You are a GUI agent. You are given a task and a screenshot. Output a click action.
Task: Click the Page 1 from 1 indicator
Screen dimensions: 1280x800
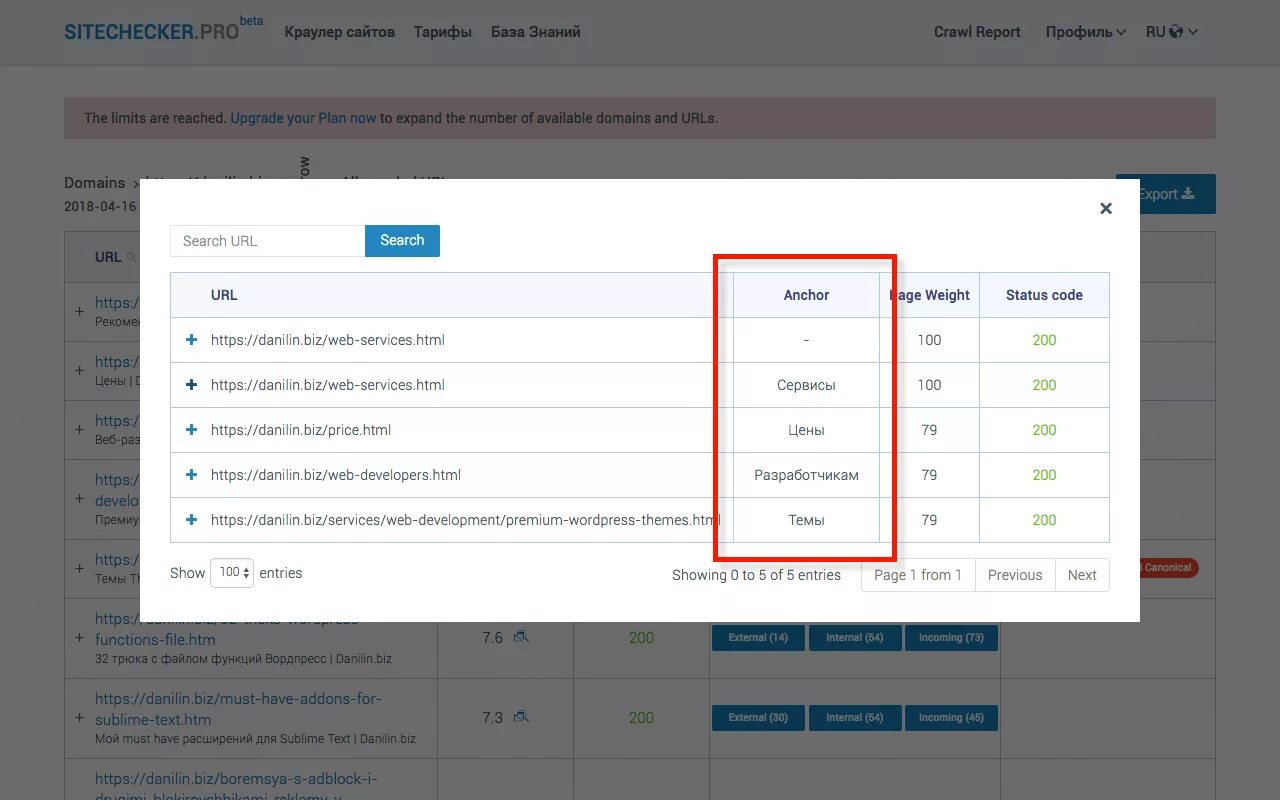(918, 575)
